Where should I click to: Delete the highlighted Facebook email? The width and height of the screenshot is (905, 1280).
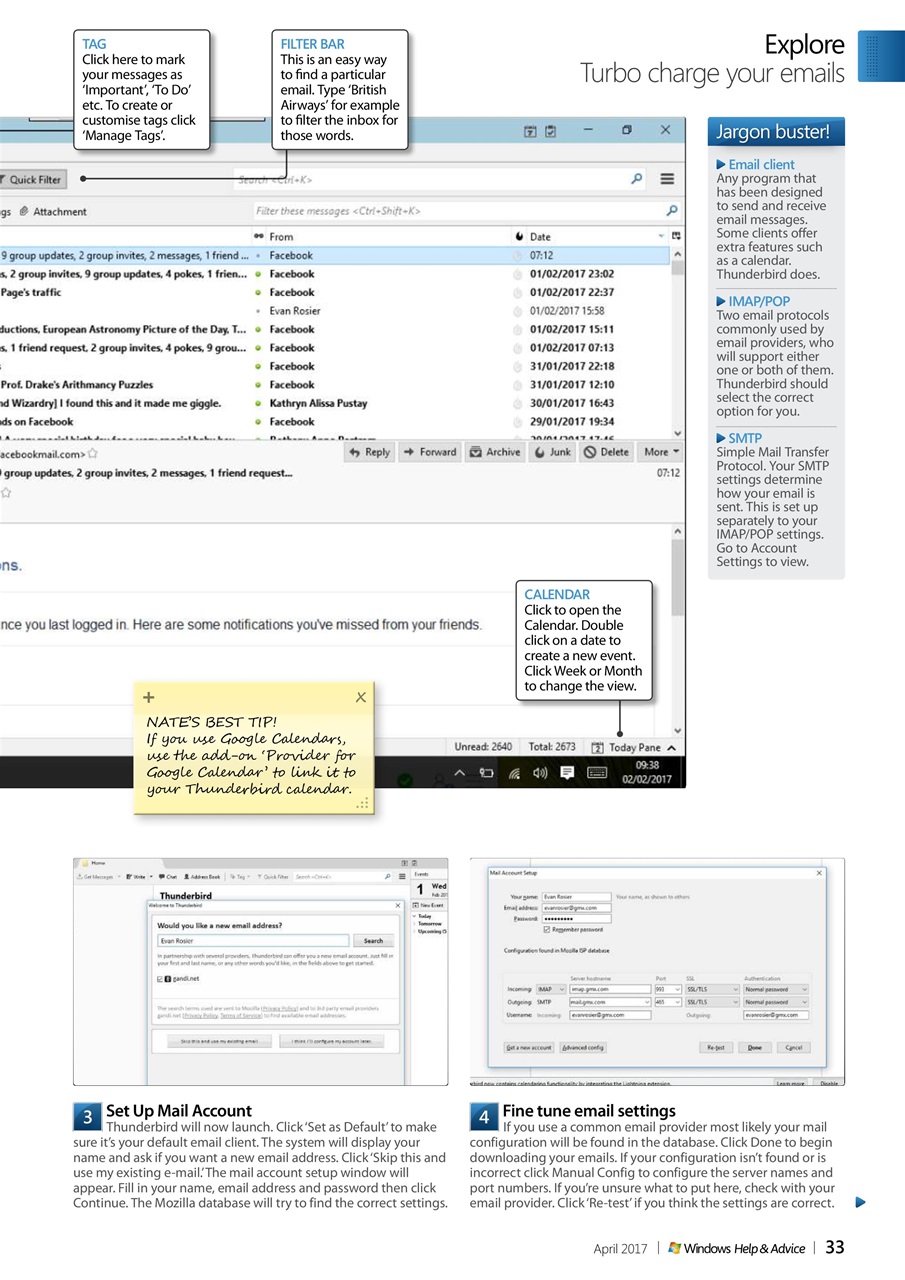pyautogui.click(x=606, y=452)
